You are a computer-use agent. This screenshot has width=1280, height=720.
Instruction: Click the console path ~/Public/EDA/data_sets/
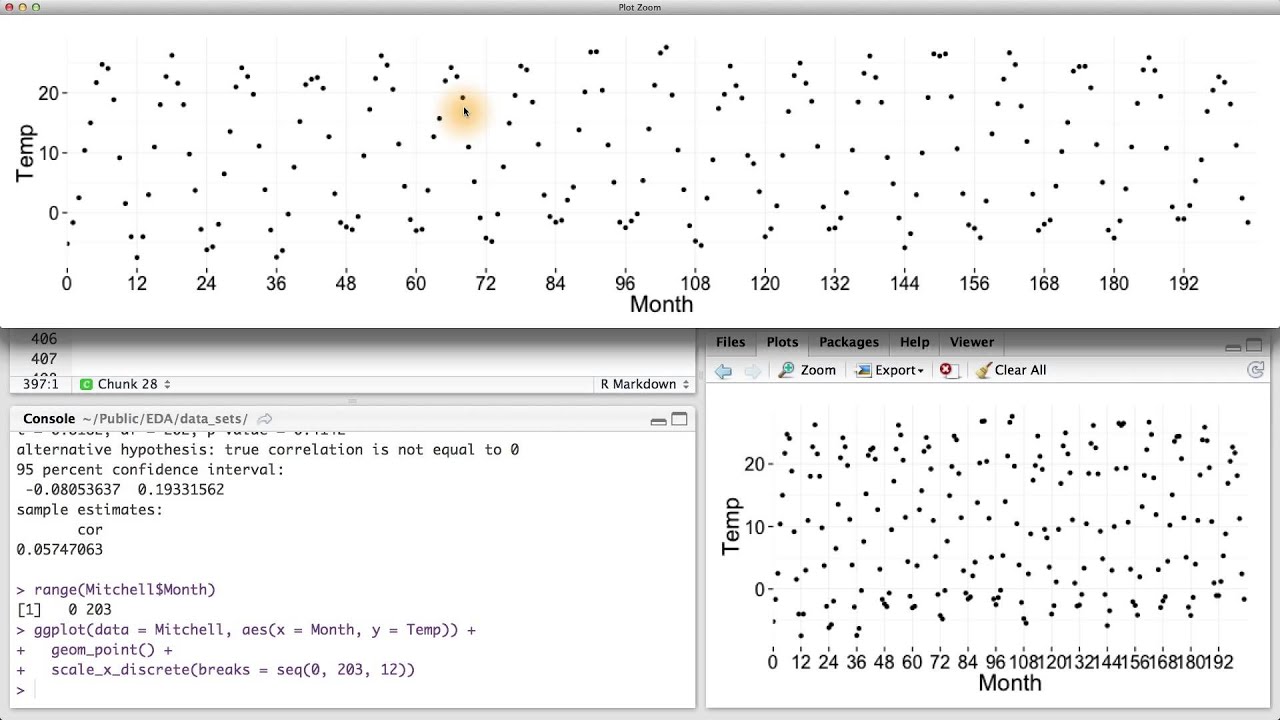click(x=166, y=419)
